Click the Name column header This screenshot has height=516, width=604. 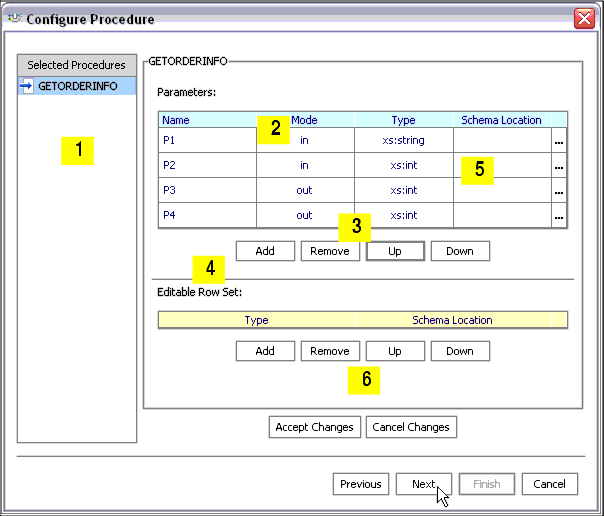(x=207, y=120)
